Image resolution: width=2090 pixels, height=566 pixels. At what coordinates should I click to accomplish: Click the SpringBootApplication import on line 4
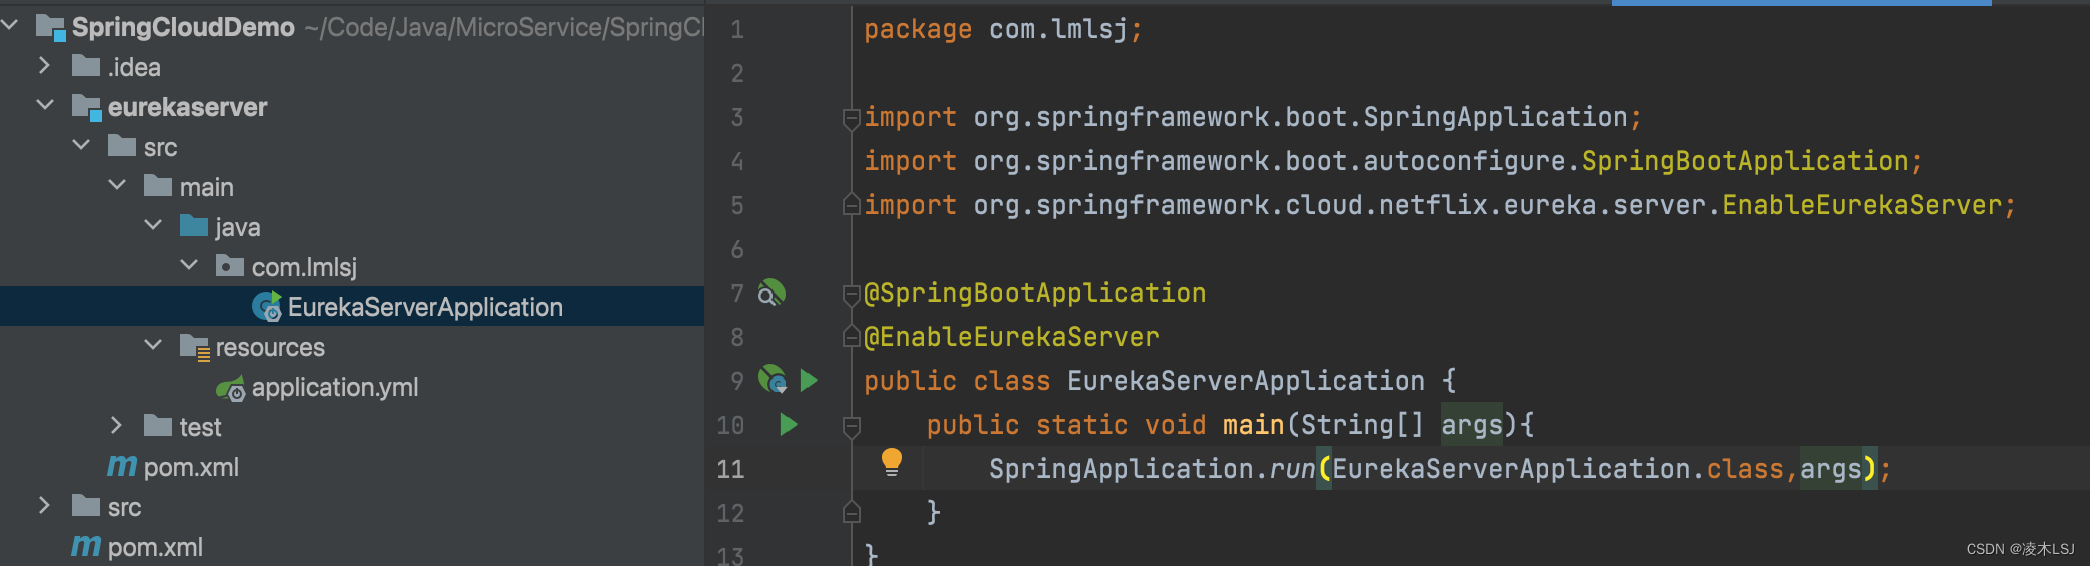click(1745, 161)
